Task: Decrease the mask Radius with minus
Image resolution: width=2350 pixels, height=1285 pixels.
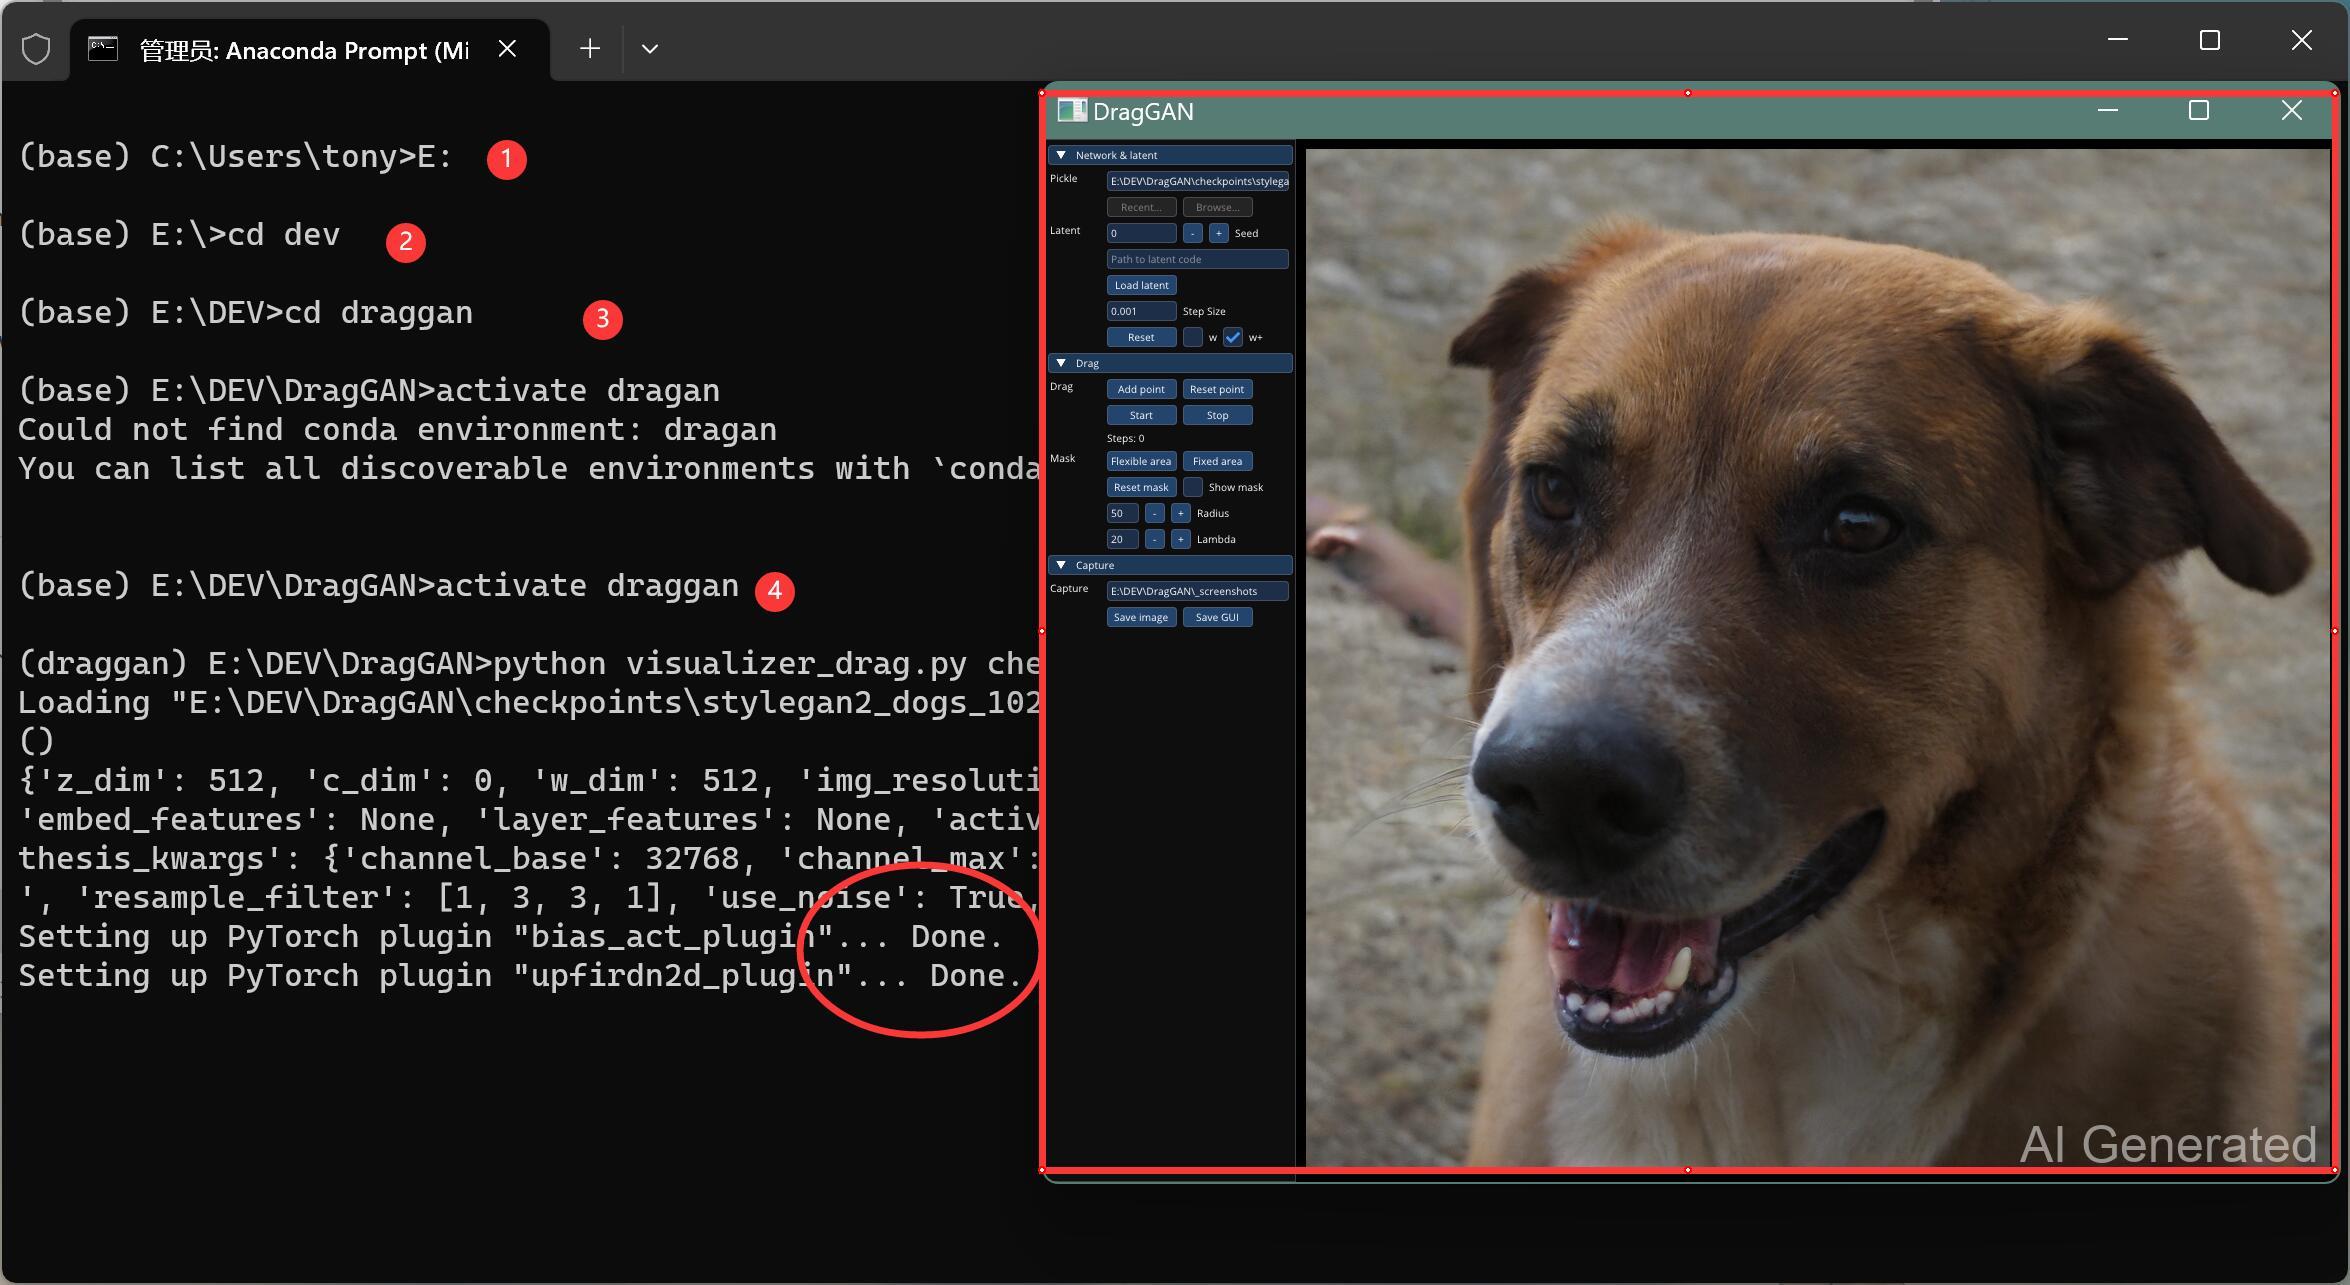Action: (1154, 513)
